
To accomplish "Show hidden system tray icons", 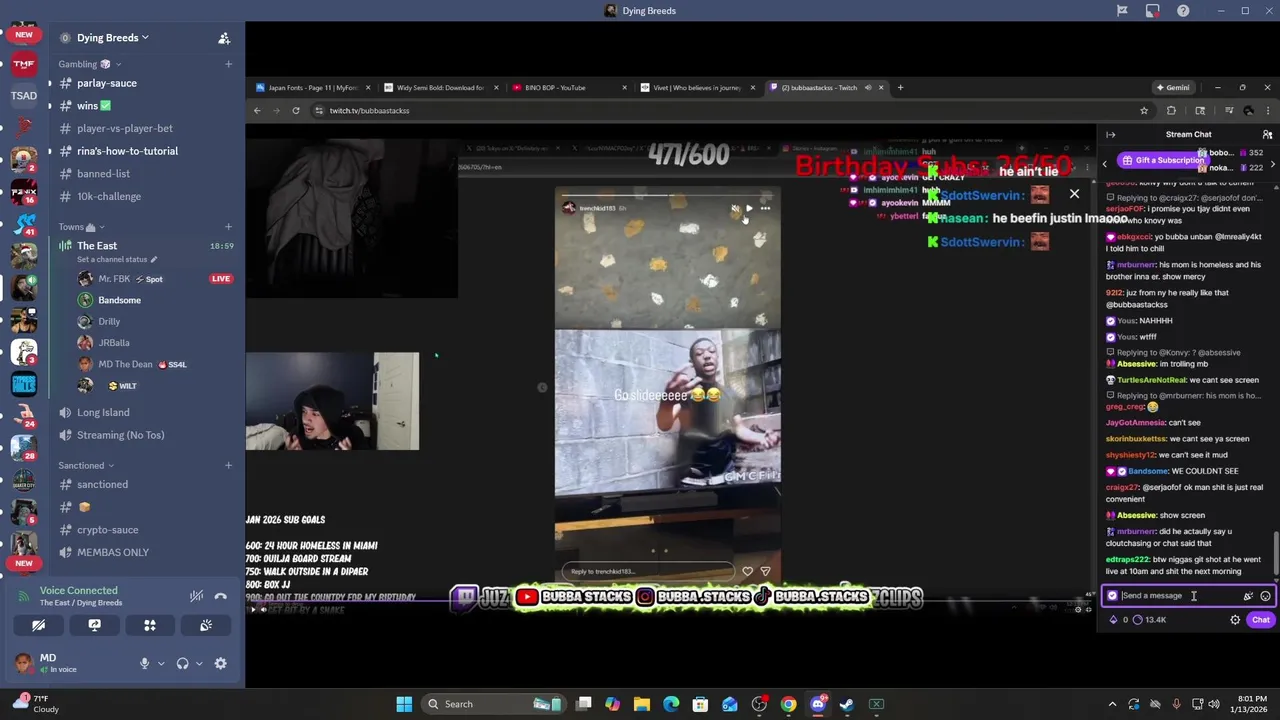I will [x=1111, y=704].
